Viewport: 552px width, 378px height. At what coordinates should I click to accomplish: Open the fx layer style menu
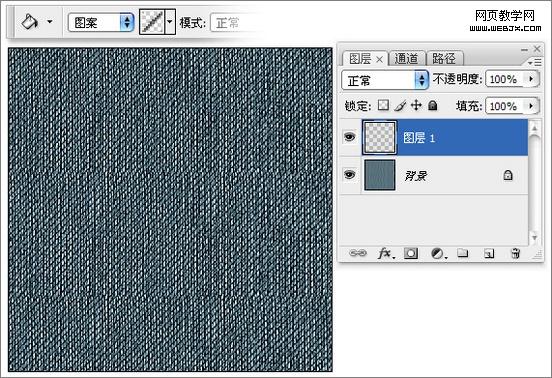click(x=386, y=253)
